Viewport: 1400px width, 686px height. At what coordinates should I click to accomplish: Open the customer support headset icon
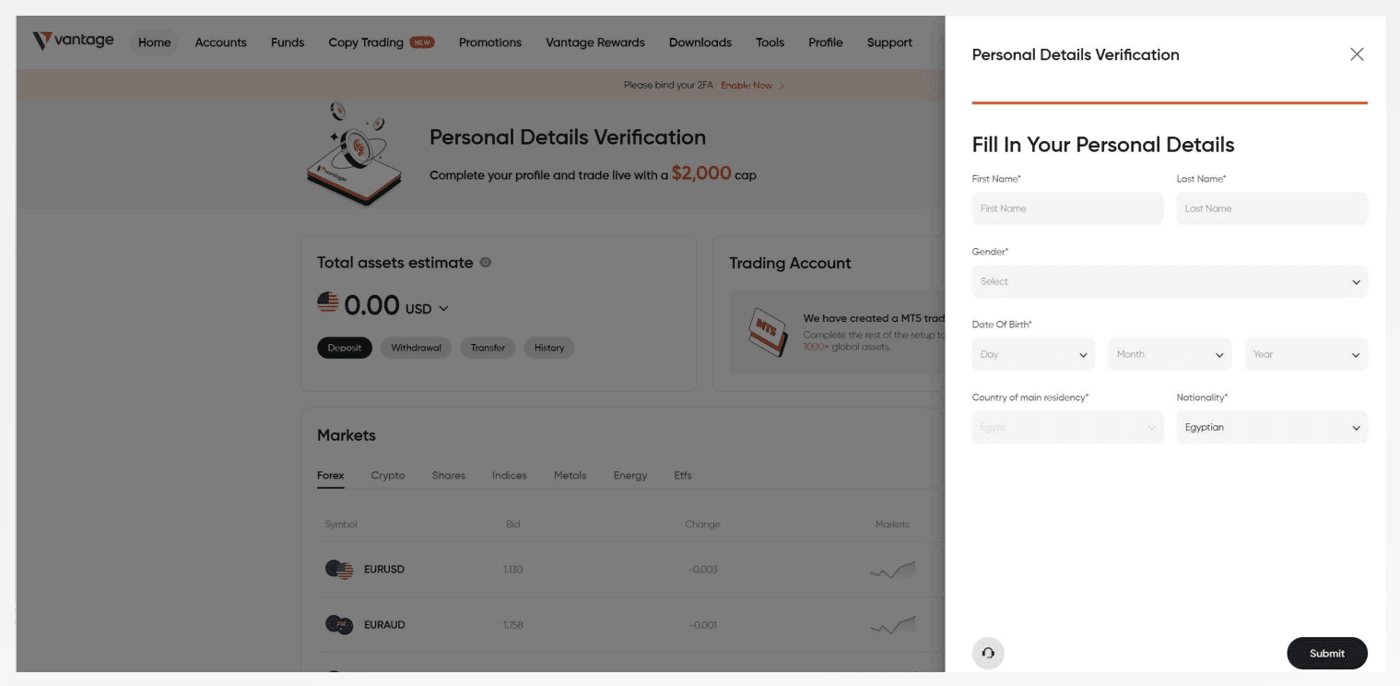(988, 653)
